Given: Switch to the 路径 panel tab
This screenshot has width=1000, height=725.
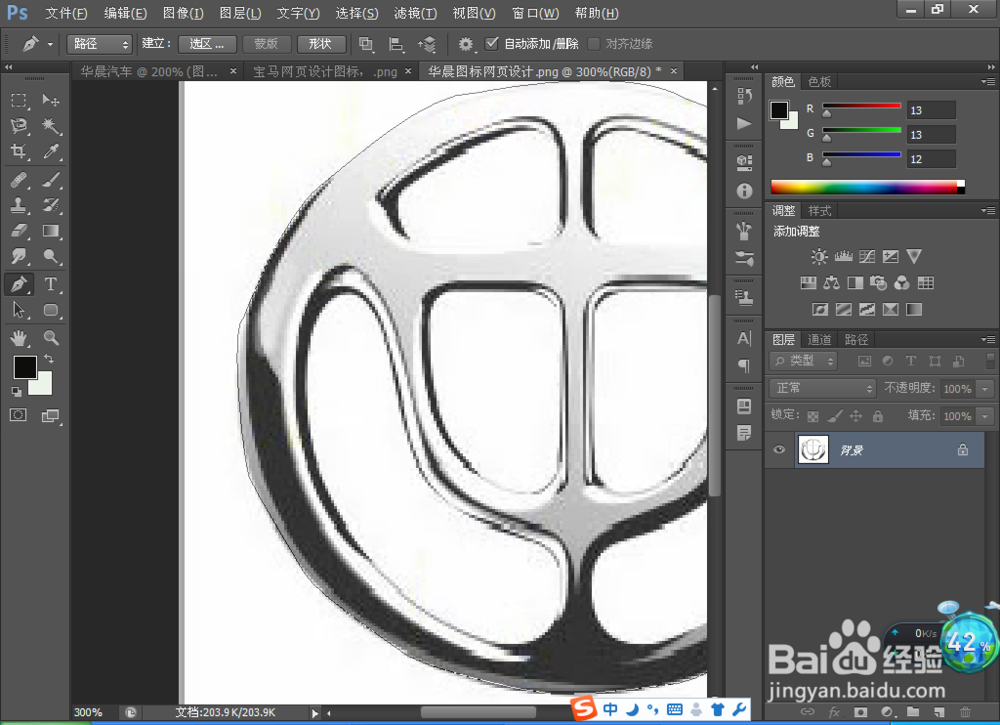Looking at the screenshot, I should point(856,339).
